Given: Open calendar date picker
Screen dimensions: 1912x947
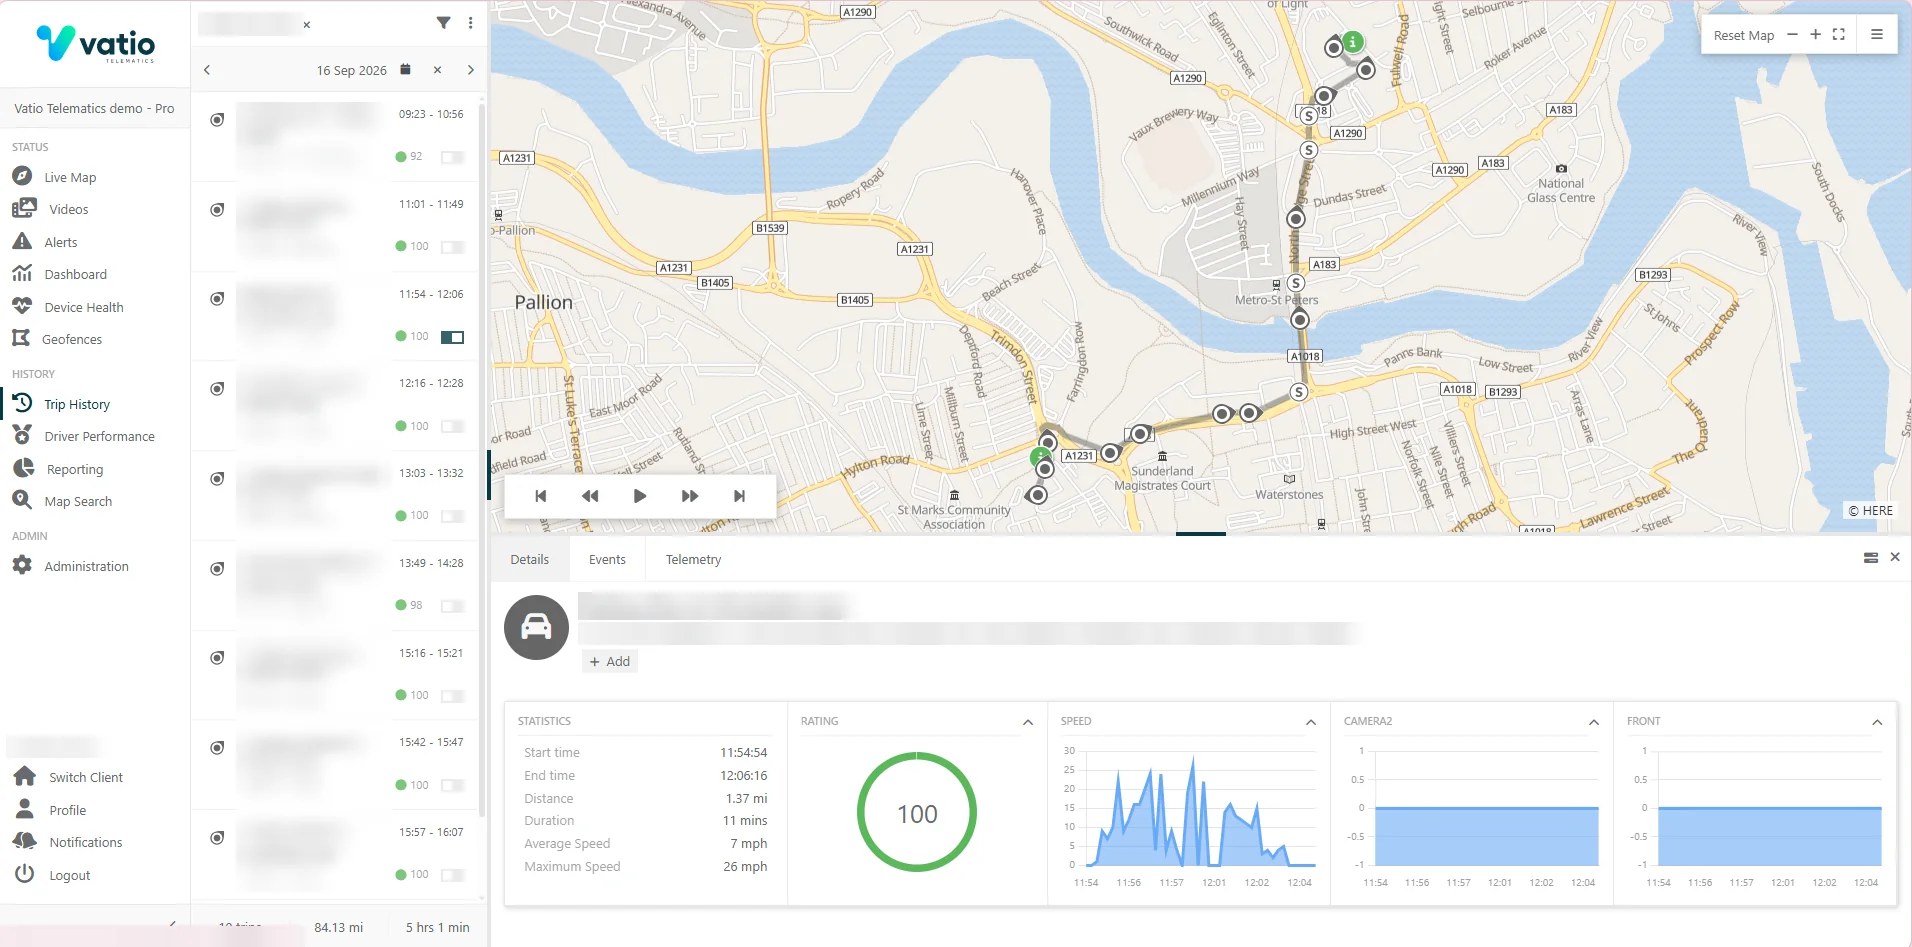Looking at the screenshot, I should coord(405,70).
